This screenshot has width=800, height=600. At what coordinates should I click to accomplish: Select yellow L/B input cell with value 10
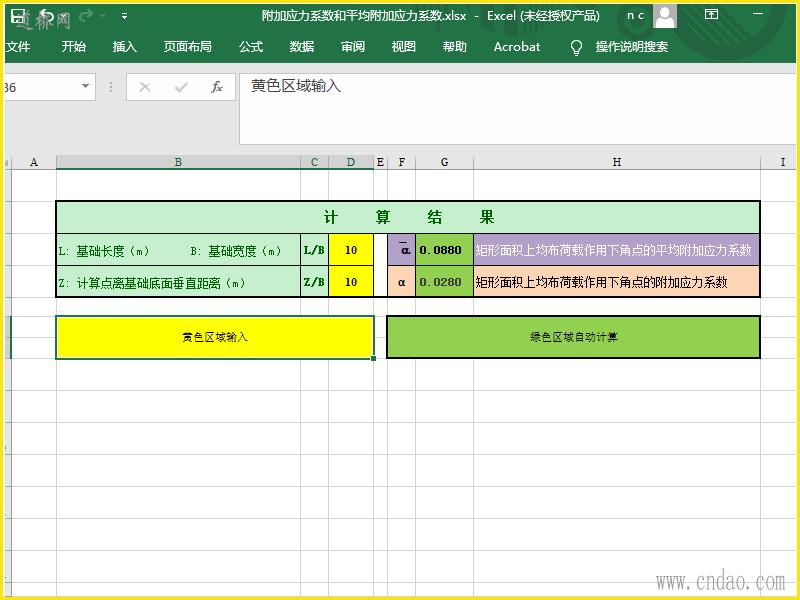(x=351, y=250)
